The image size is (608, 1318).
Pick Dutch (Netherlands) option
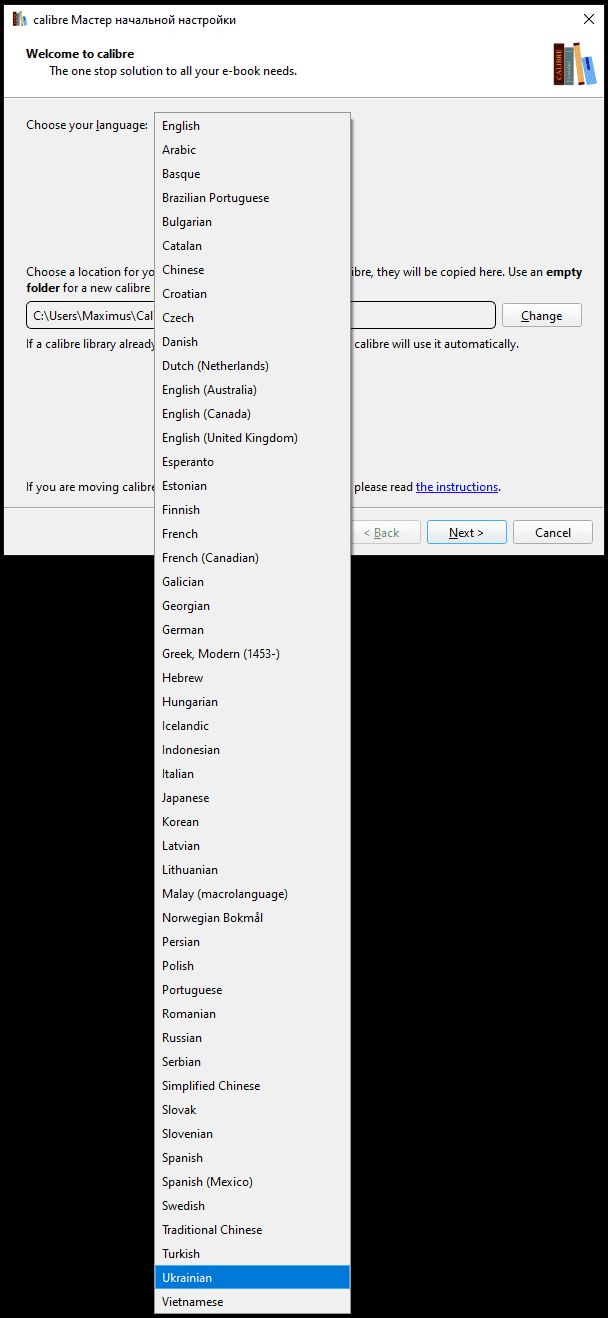(x=252, y=366)
